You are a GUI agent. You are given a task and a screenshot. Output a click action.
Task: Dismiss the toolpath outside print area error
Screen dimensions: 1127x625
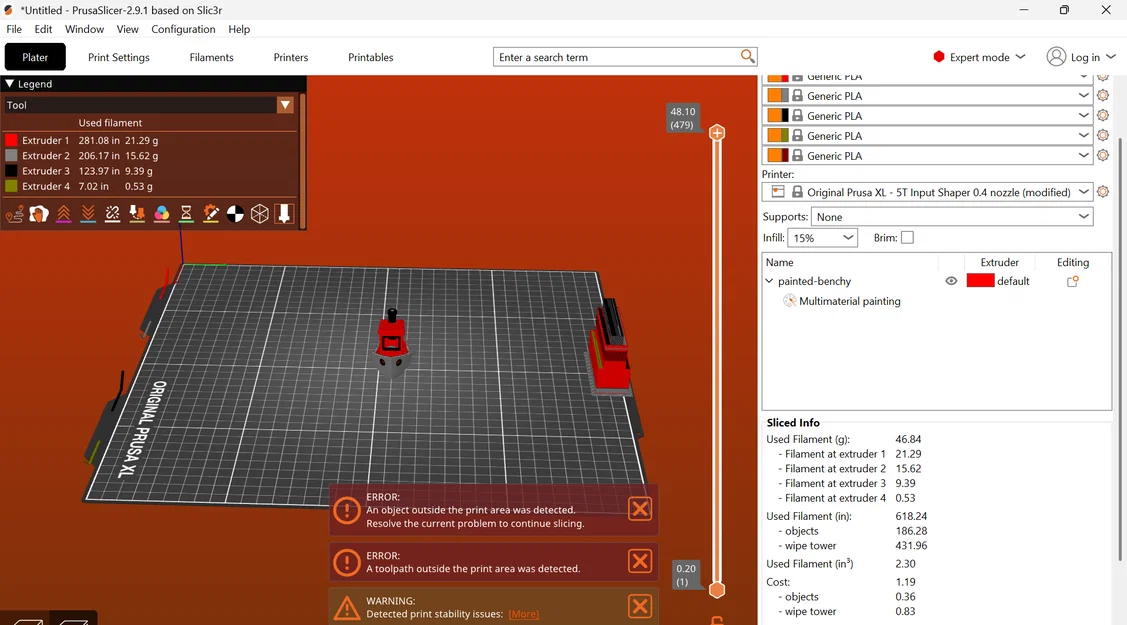[640, 561]
